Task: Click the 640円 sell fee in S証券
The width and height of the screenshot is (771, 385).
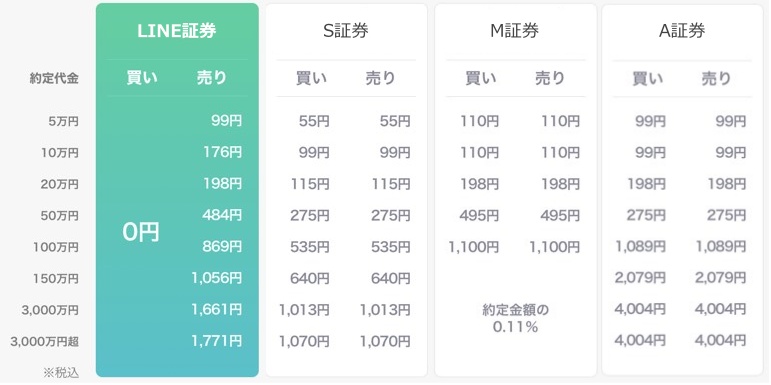Action: point(390,278)
